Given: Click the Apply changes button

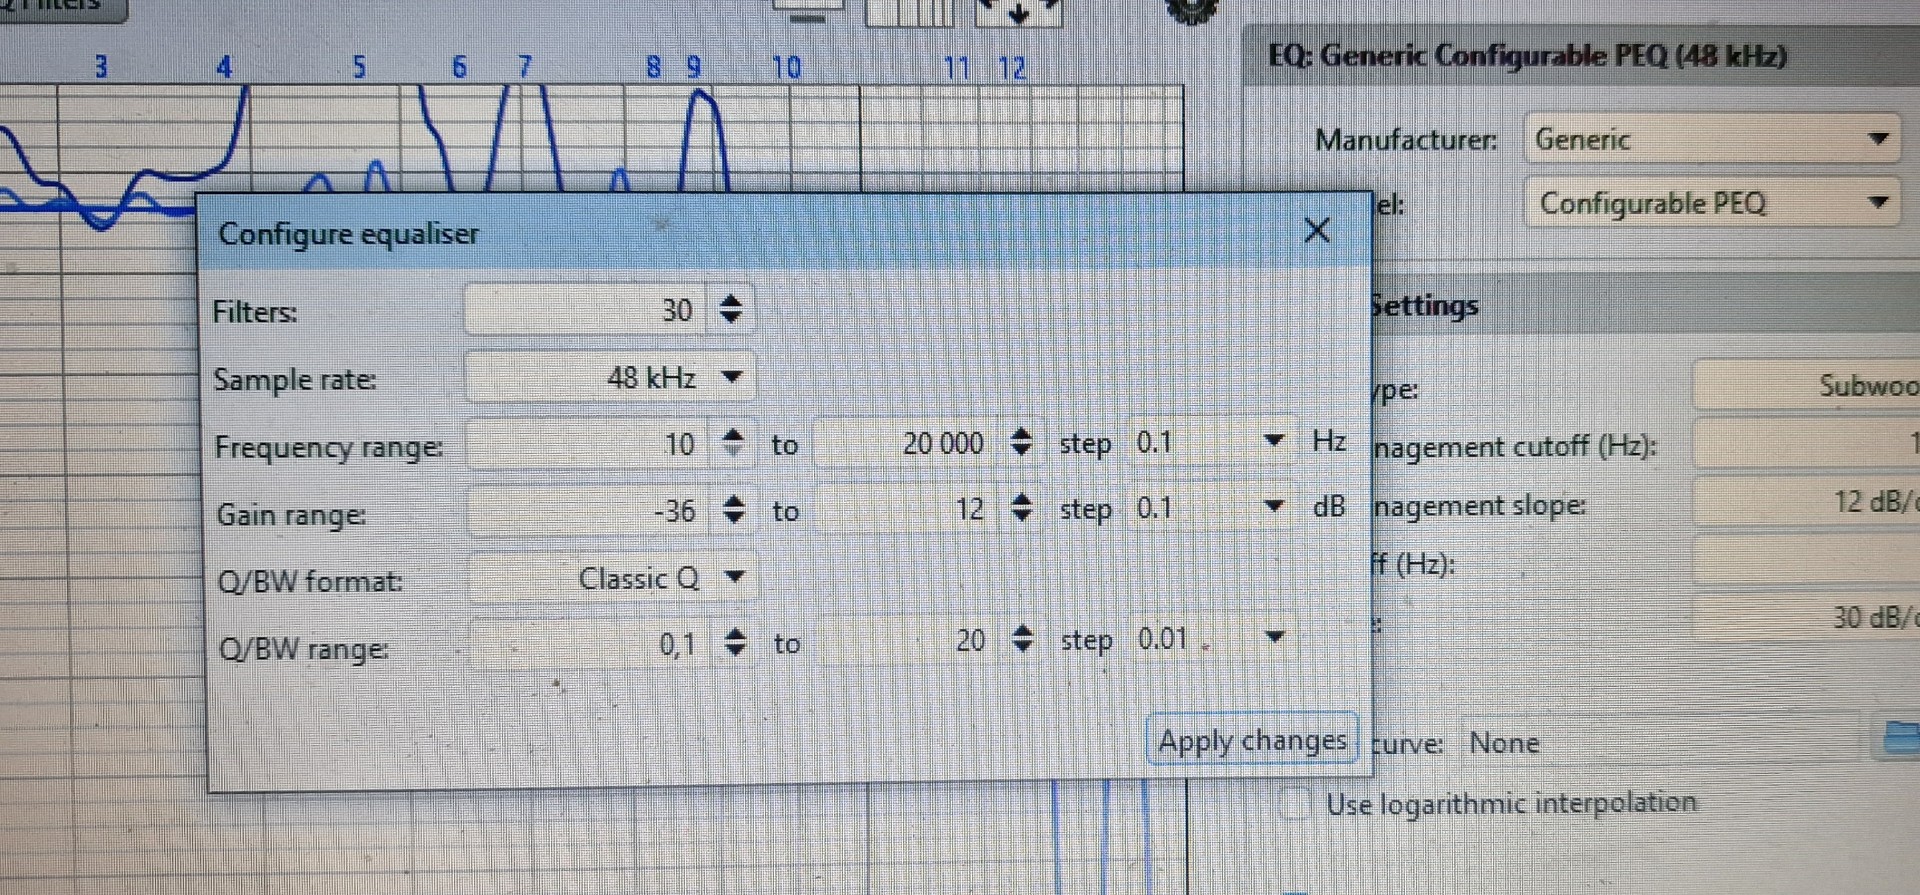Looking at the screenshot, I should (x=1251, y=741).
